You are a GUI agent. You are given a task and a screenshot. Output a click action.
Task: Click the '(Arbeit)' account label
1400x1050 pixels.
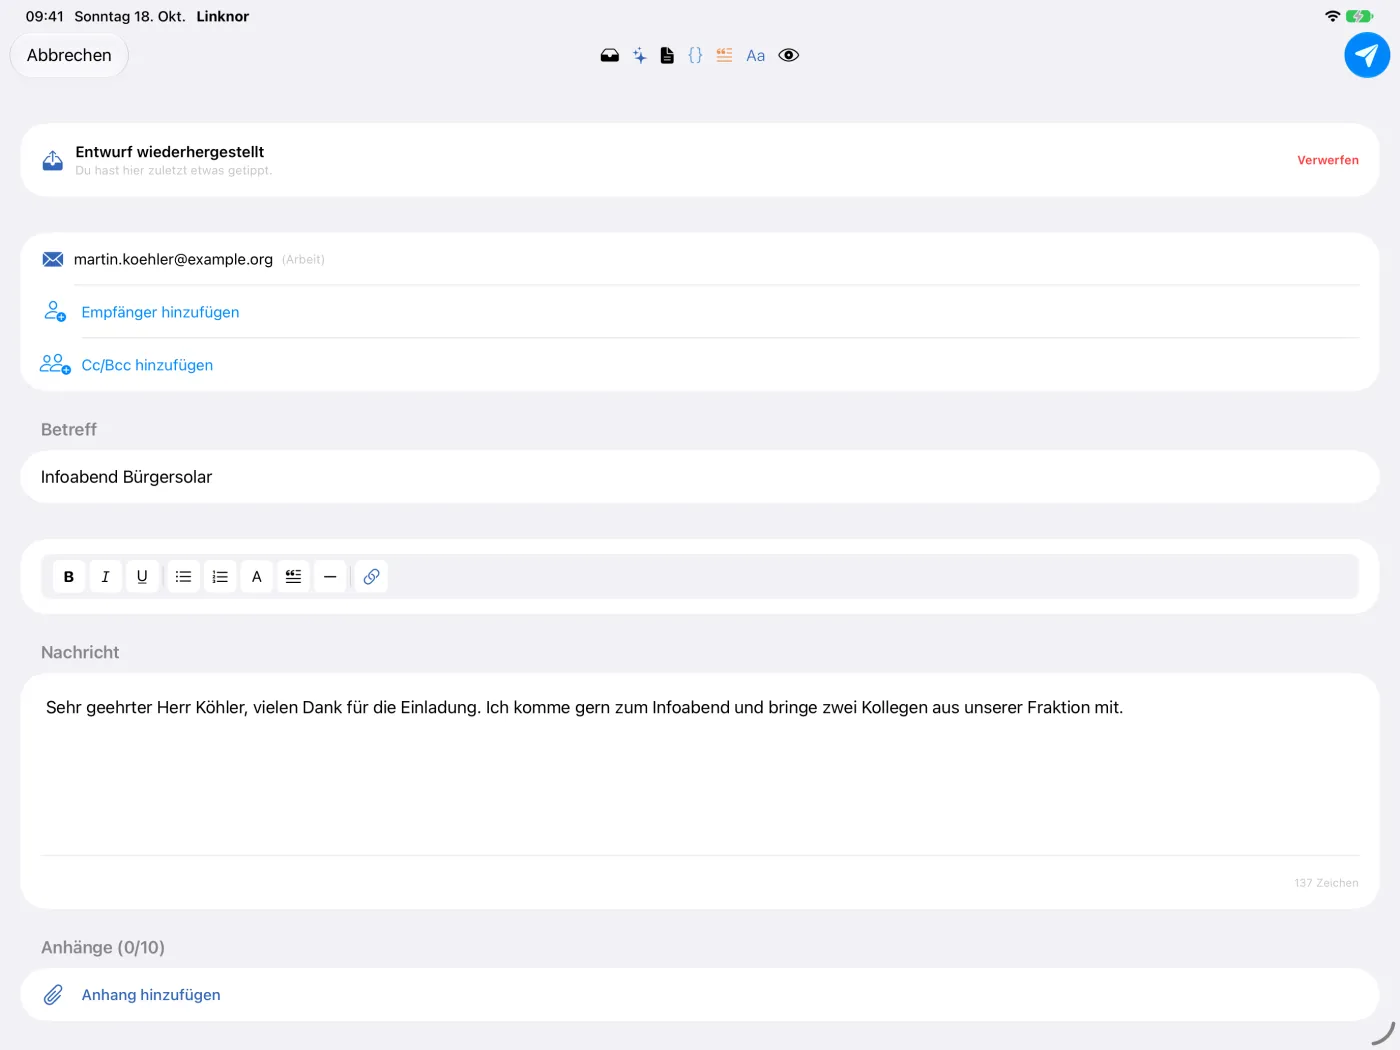pyautogui.click(x=303, y=260)
